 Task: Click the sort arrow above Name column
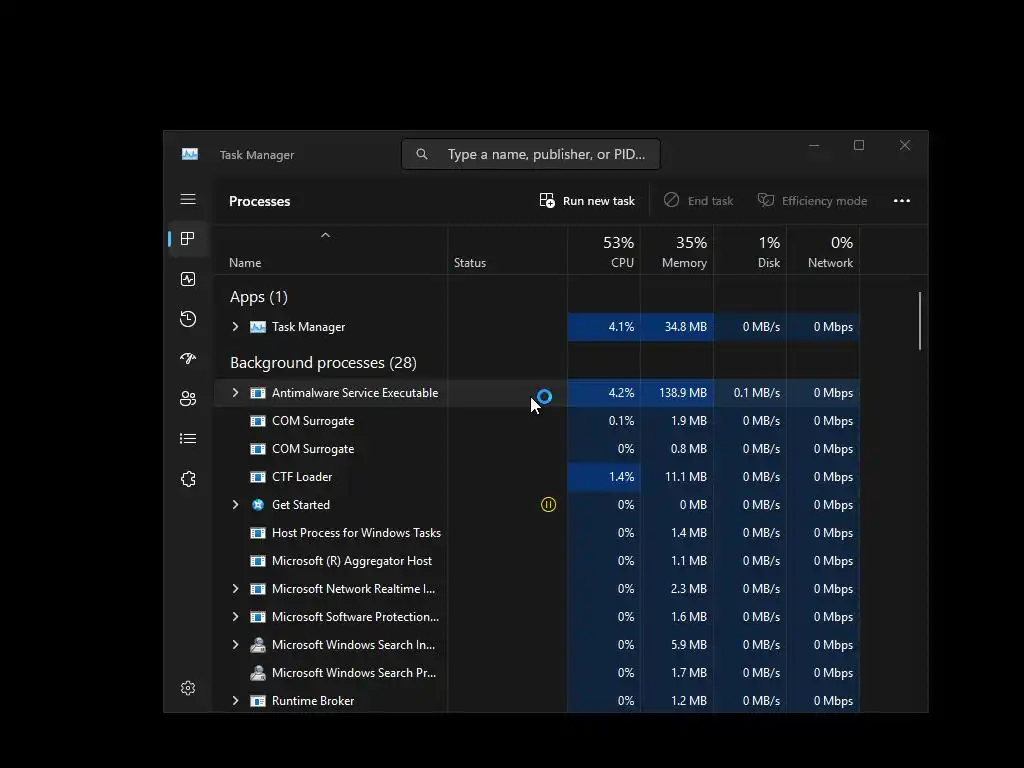(x=325, y=235)
